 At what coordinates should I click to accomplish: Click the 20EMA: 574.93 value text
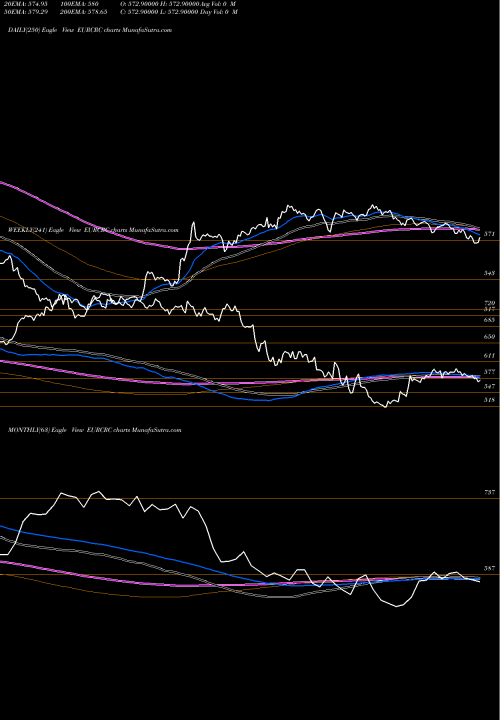[26, 4]
